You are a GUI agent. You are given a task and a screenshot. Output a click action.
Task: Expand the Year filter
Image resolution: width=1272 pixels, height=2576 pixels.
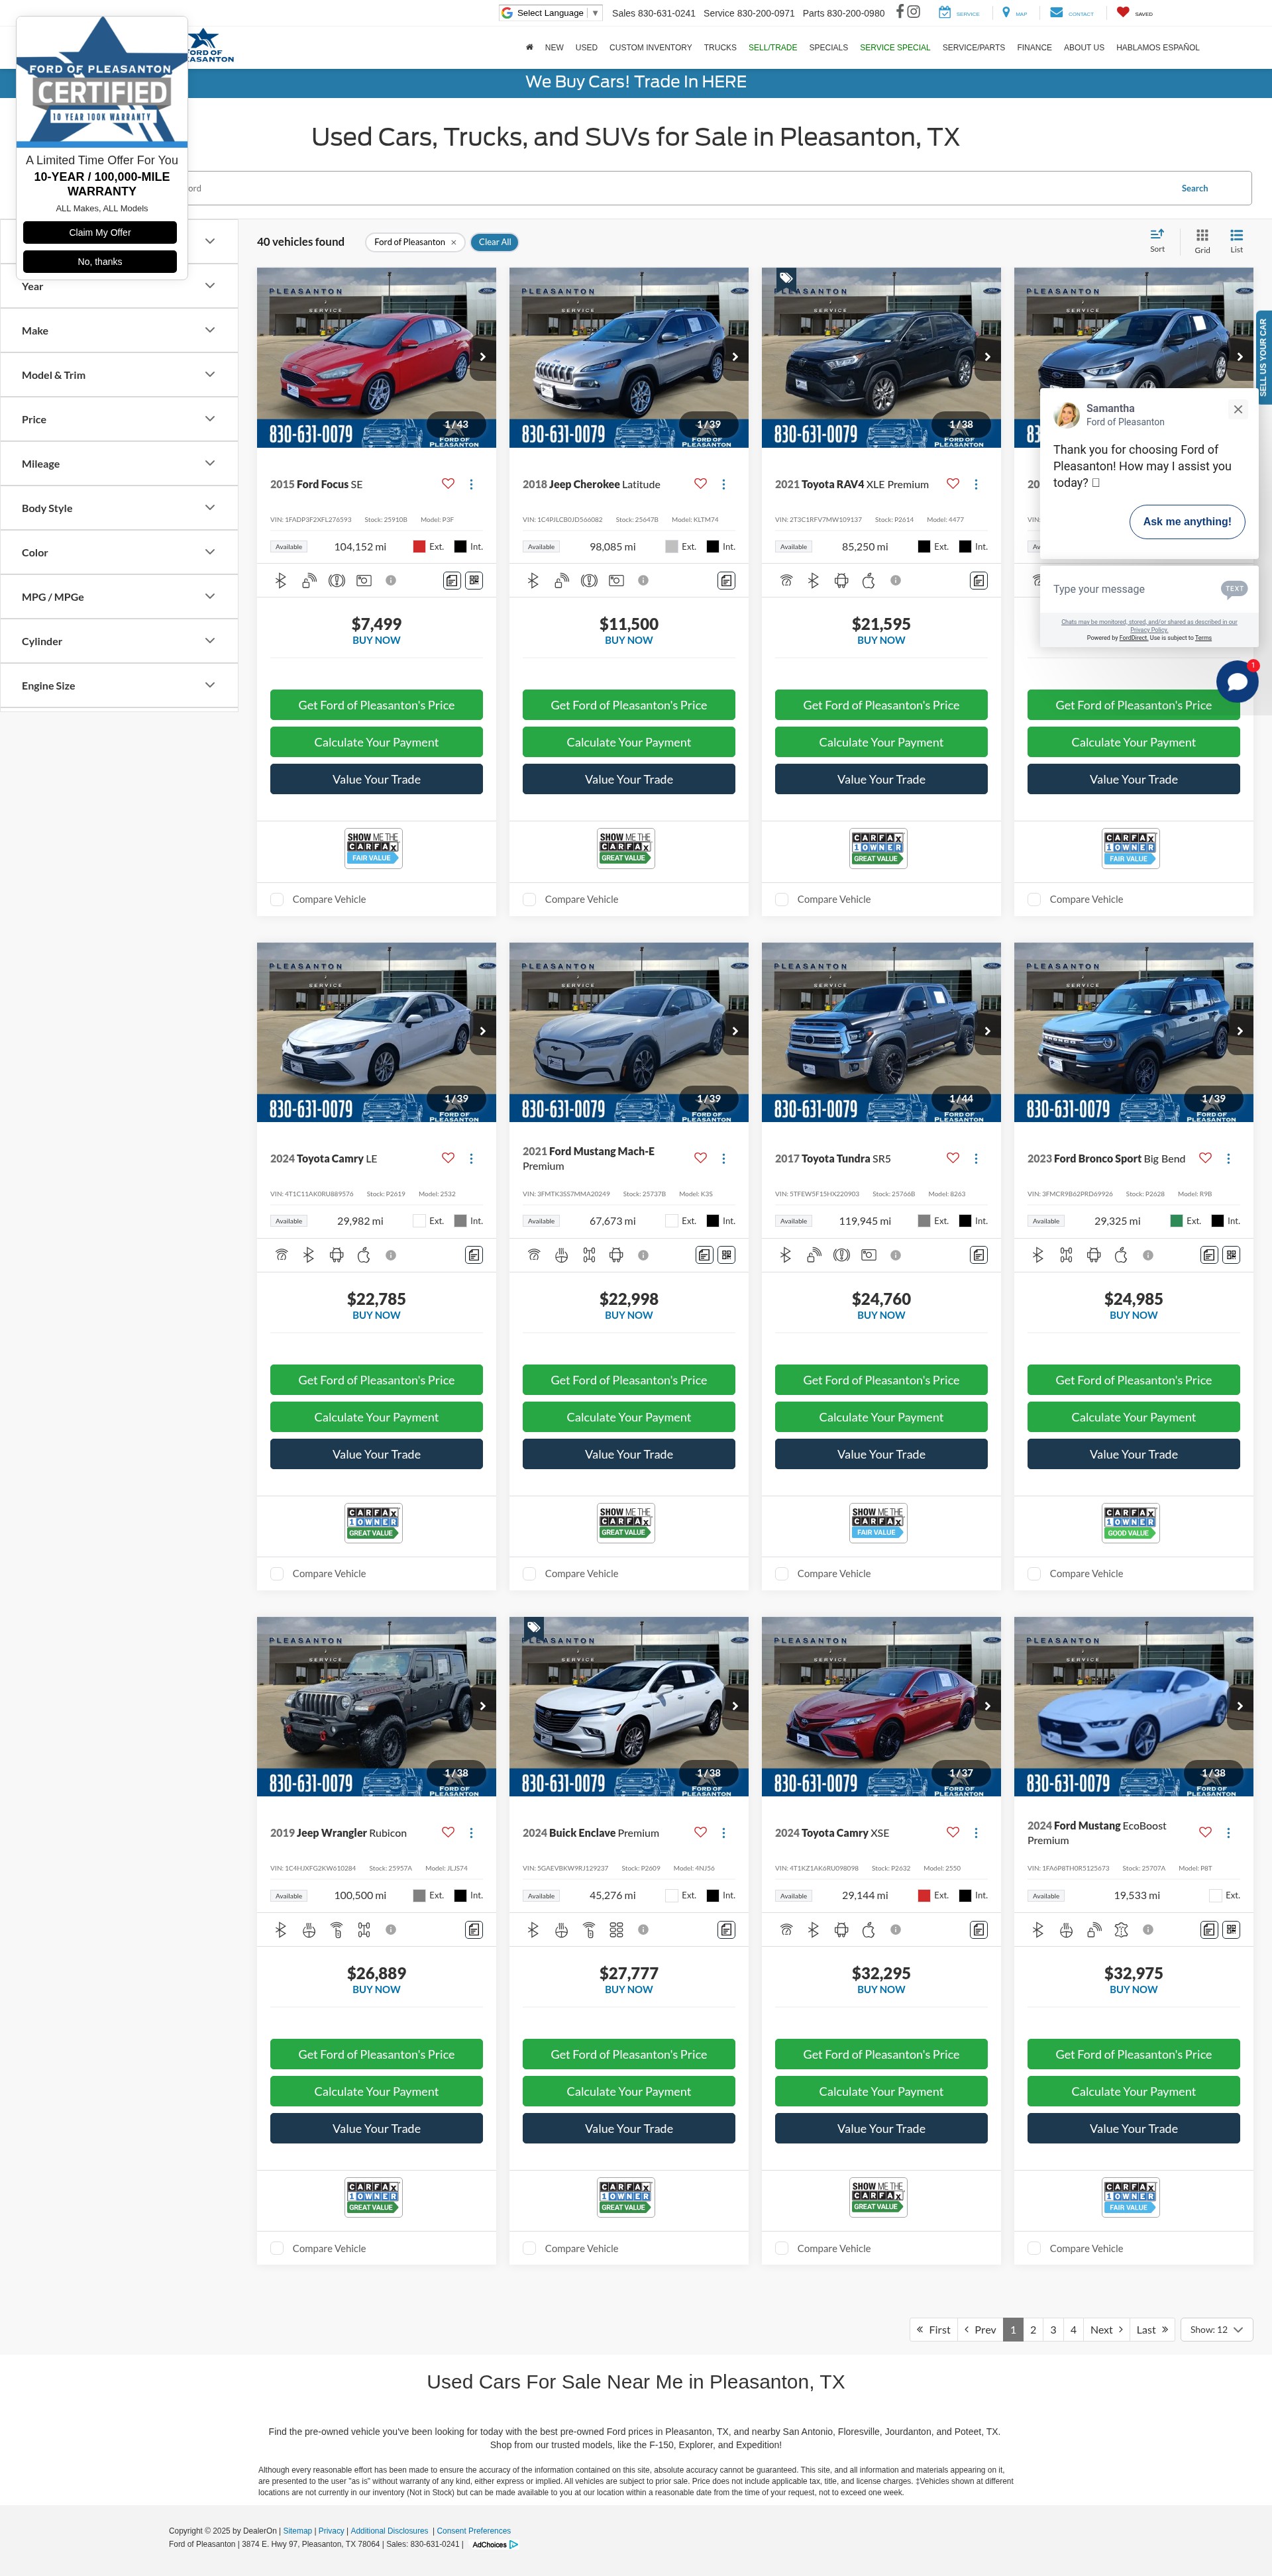pos(119,286)
